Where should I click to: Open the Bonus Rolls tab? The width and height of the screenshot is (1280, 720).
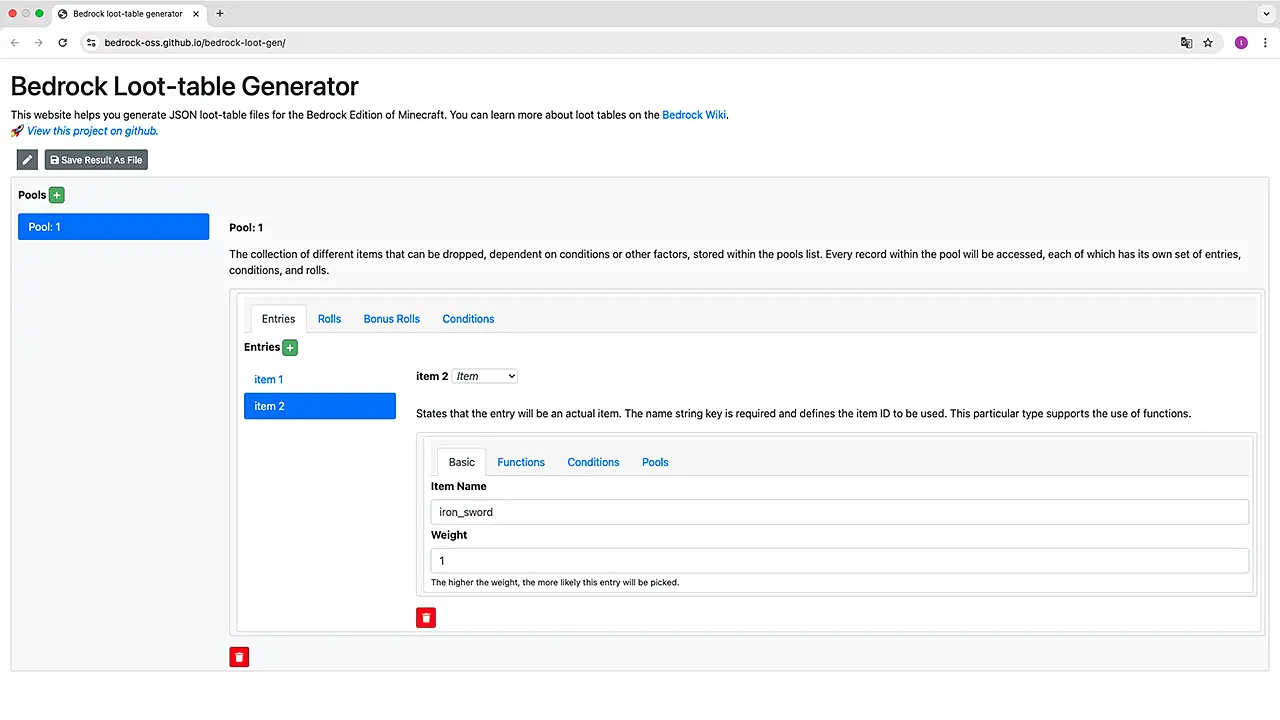391,319
